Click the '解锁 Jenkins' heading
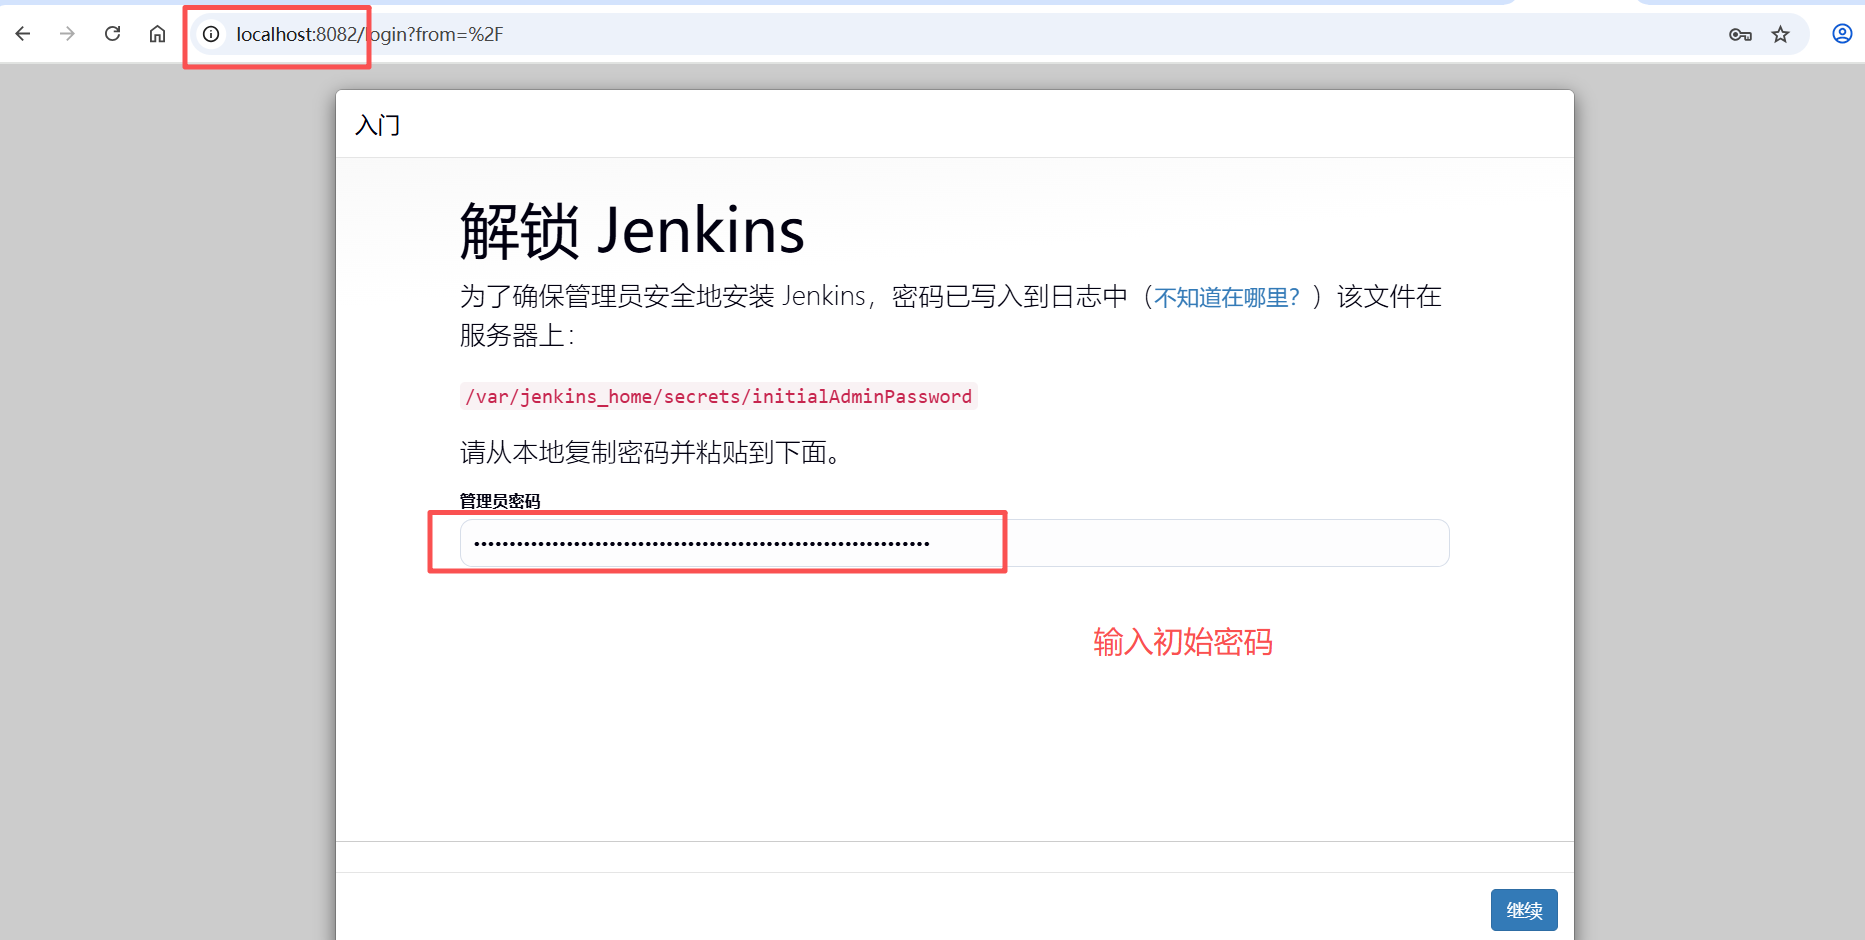Viewport: 1865px width, 940px height. pos(632,231)
